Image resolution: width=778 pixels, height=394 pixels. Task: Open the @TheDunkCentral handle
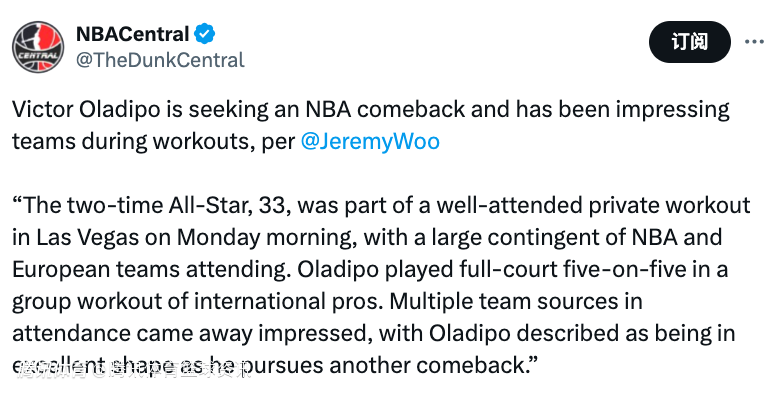point(160,60)
